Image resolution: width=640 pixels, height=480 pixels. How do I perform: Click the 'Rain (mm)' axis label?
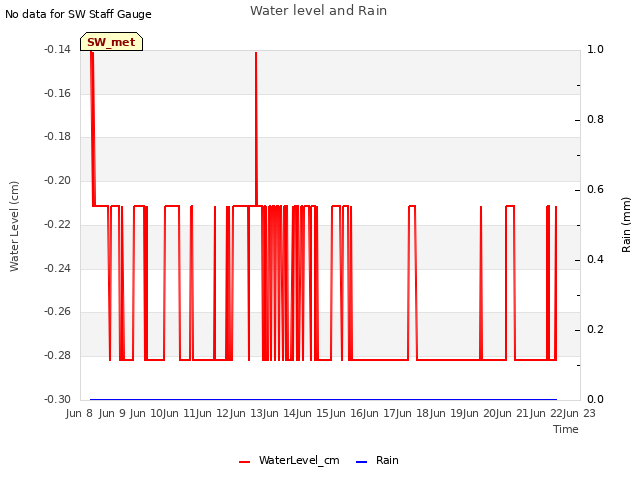click(x=626, y=225)
